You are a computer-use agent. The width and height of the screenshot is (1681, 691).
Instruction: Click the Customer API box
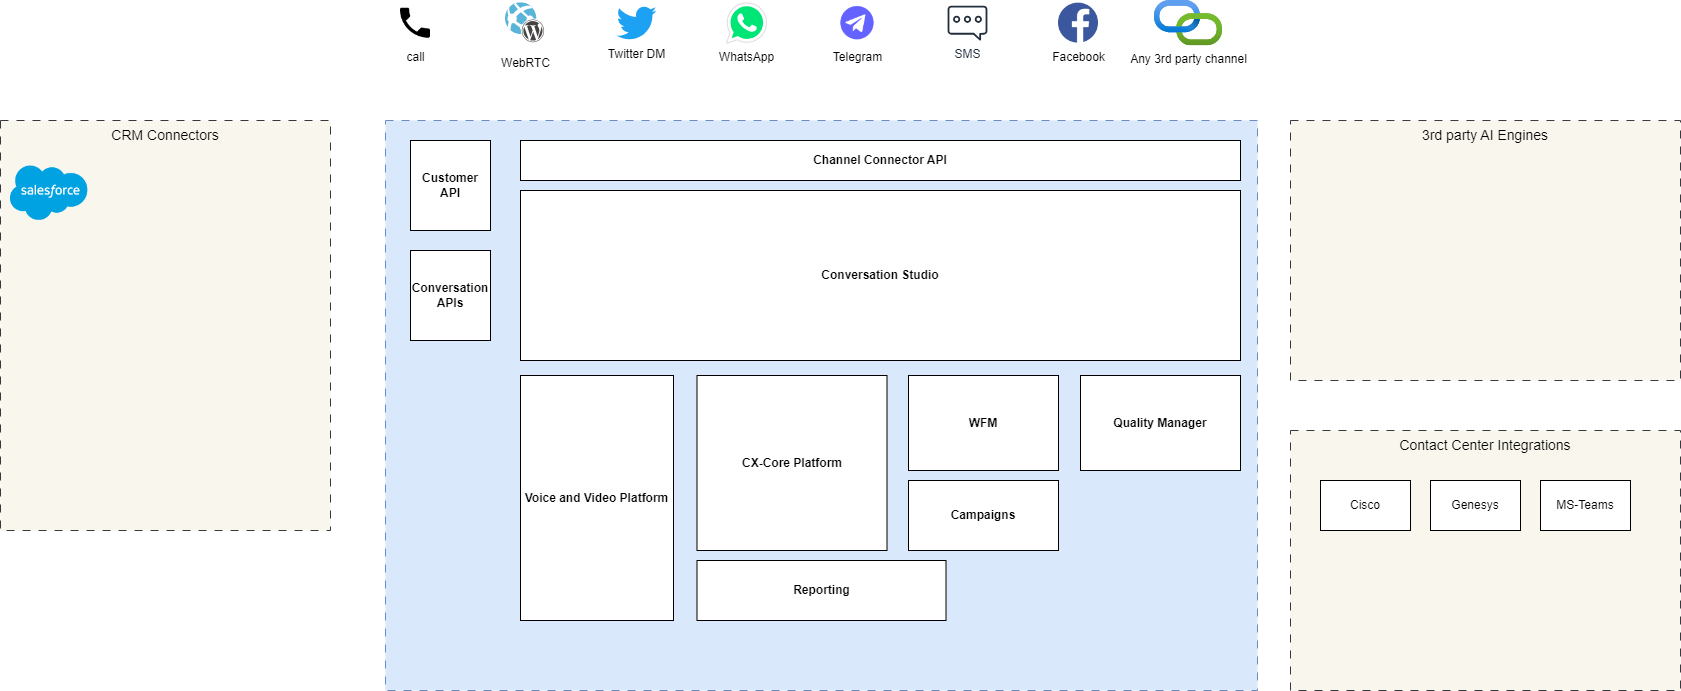click(x=450, y=185)
